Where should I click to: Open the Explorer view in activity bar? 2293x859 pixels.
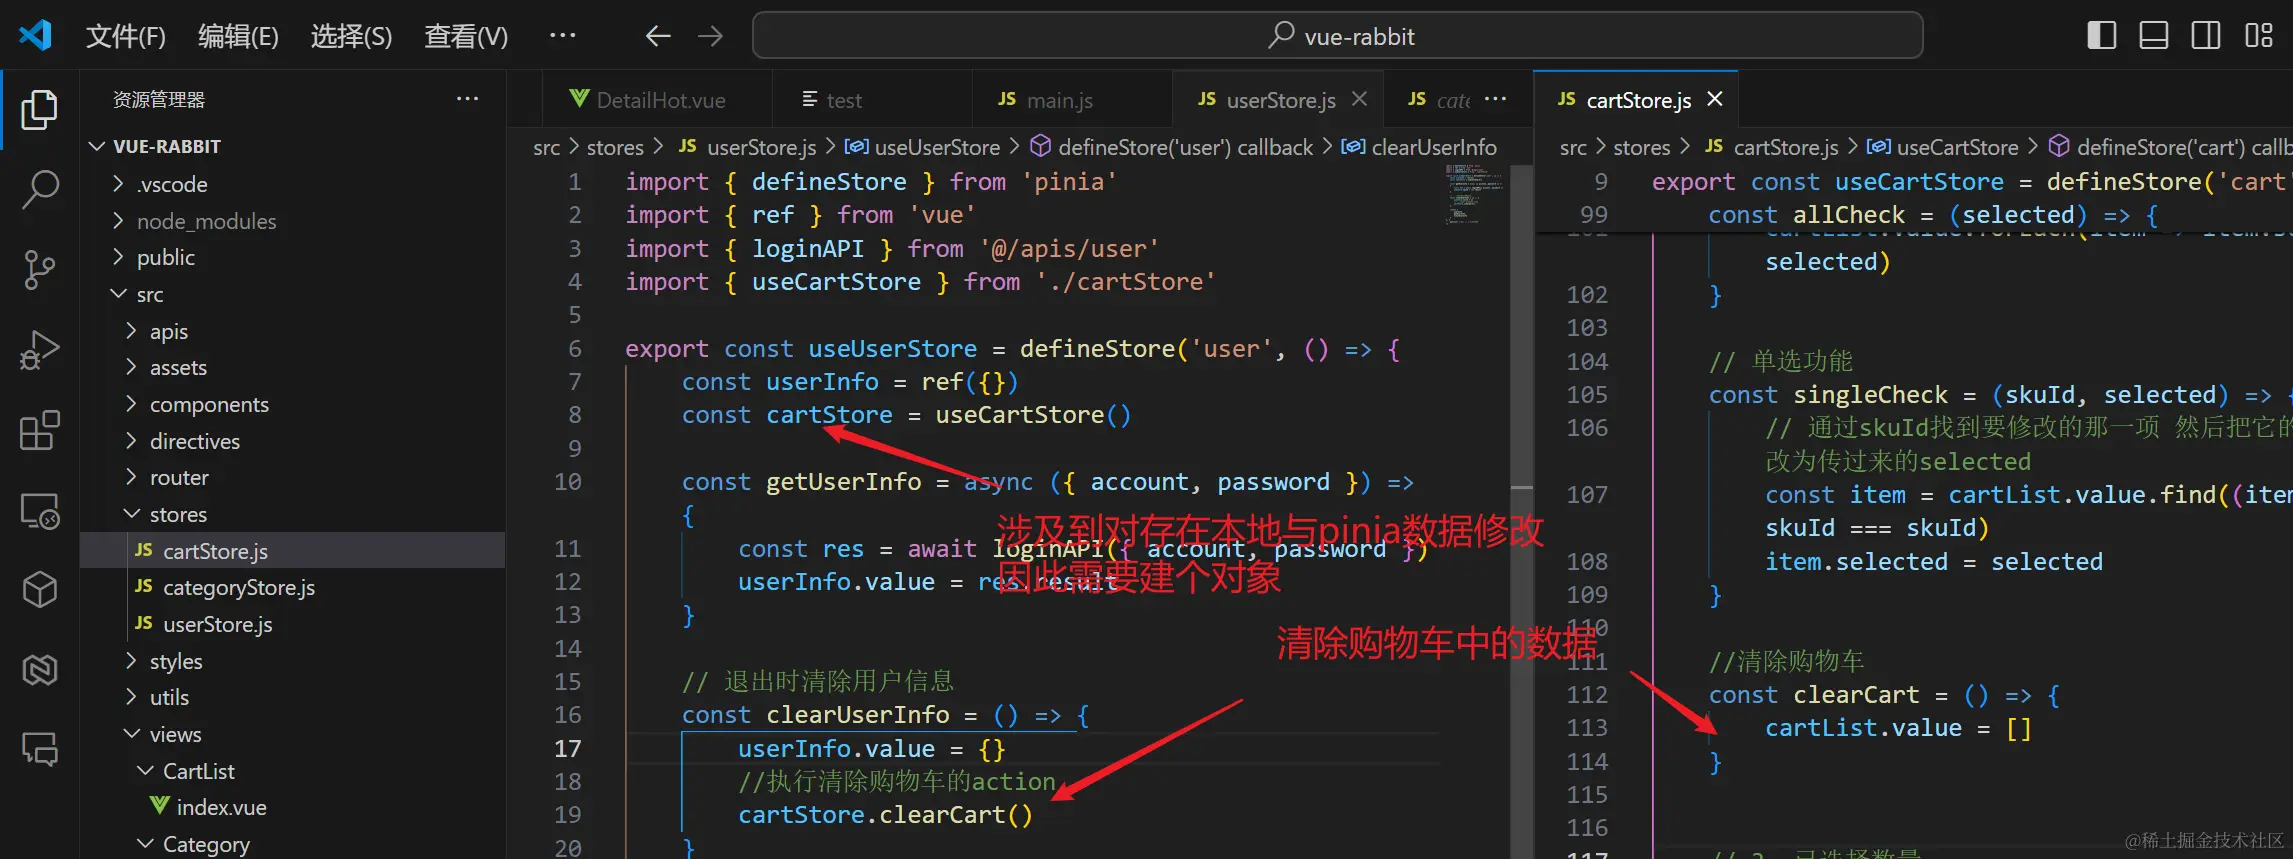pos(39,109)
